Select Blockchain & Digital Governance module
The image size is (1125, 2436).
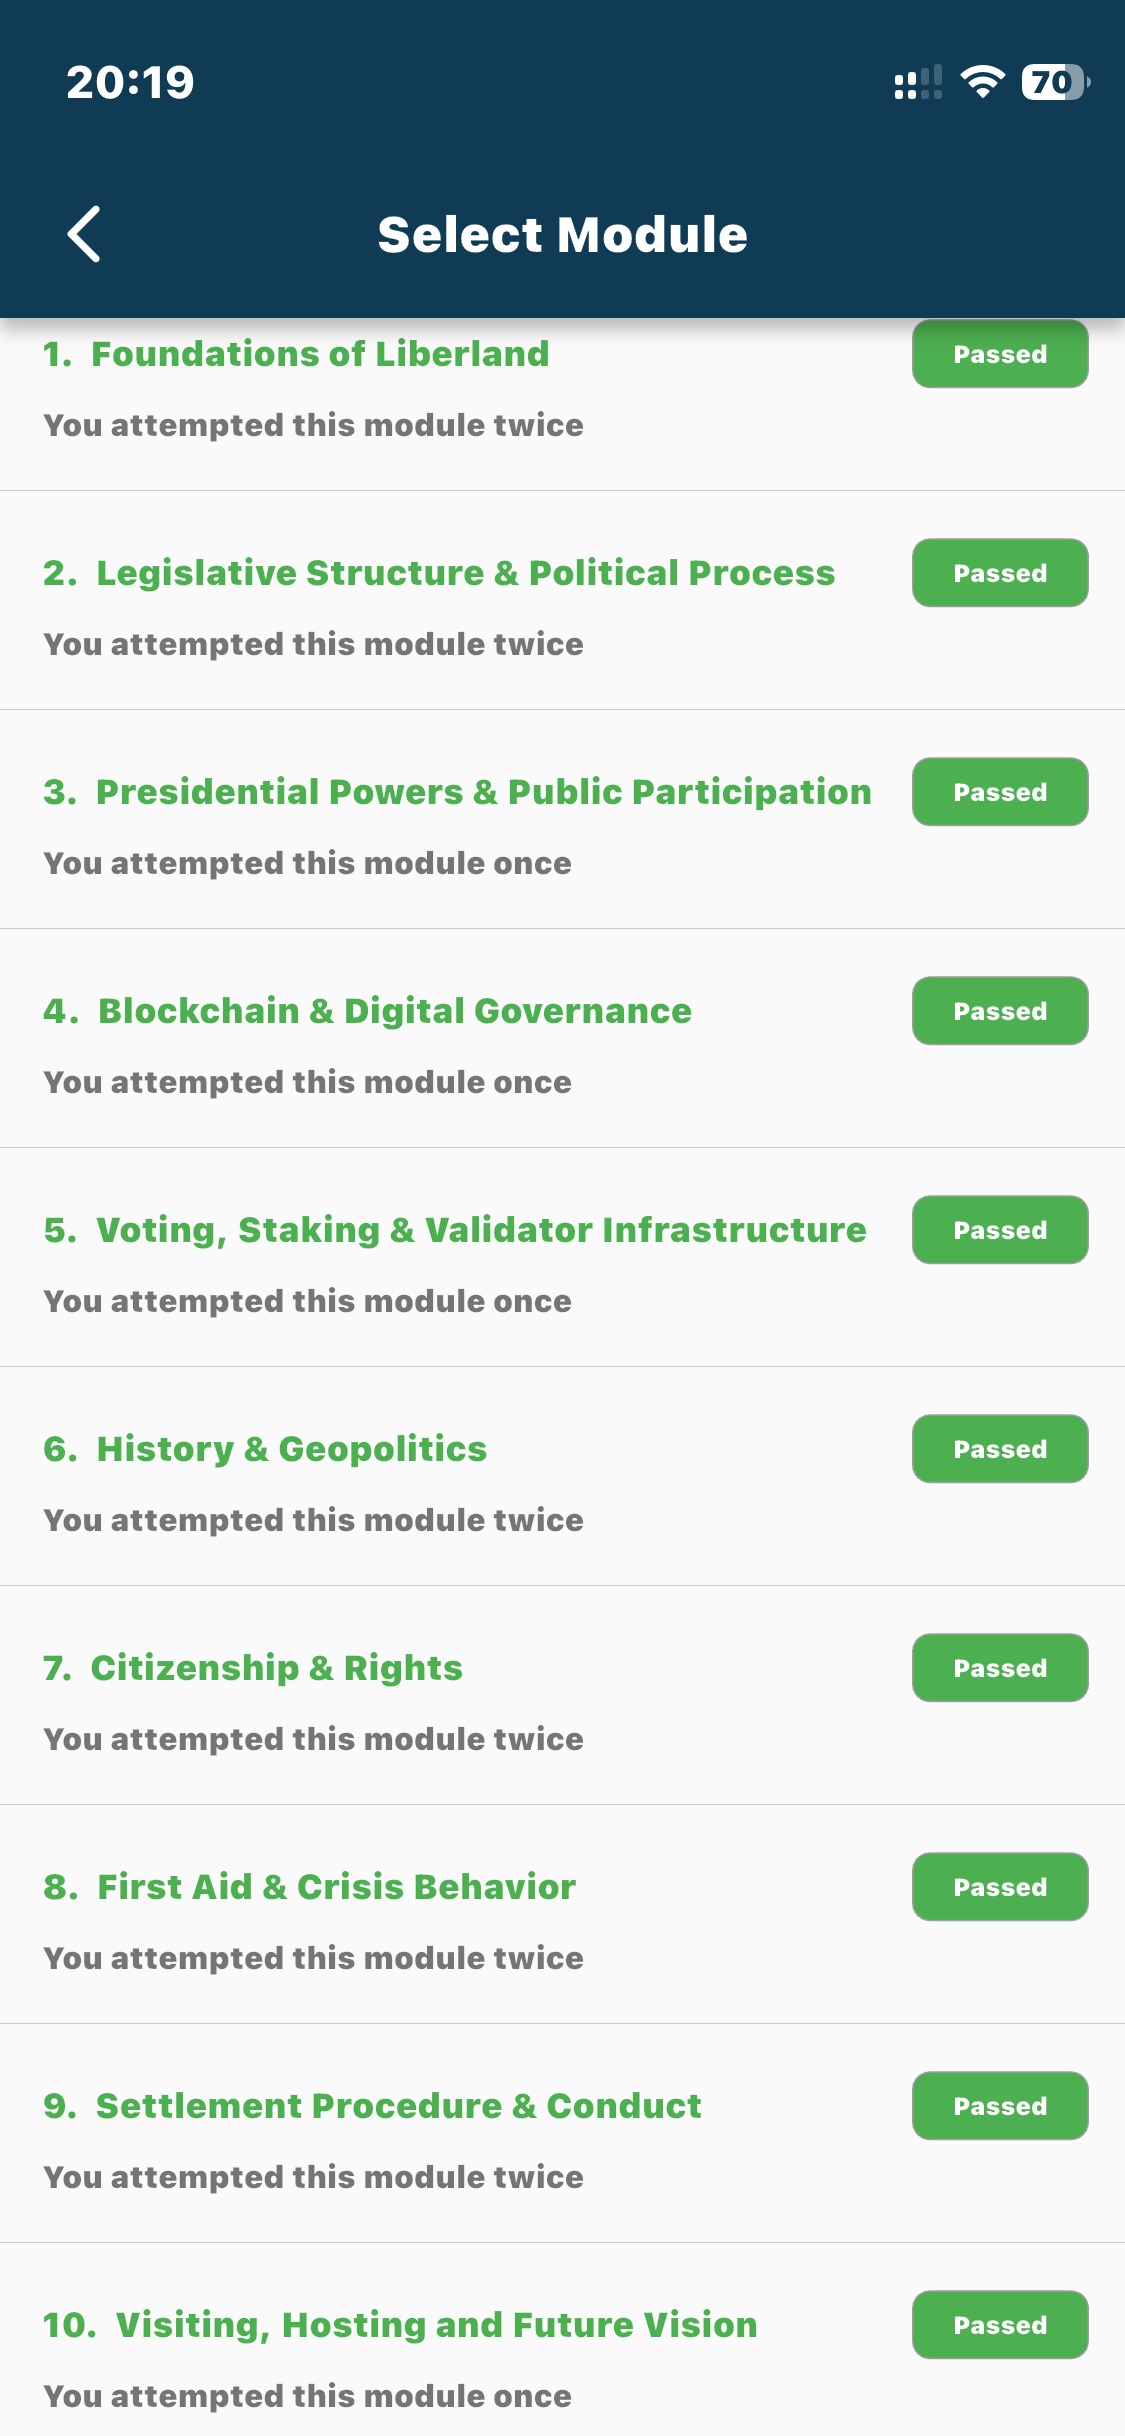click(394, 1011)
